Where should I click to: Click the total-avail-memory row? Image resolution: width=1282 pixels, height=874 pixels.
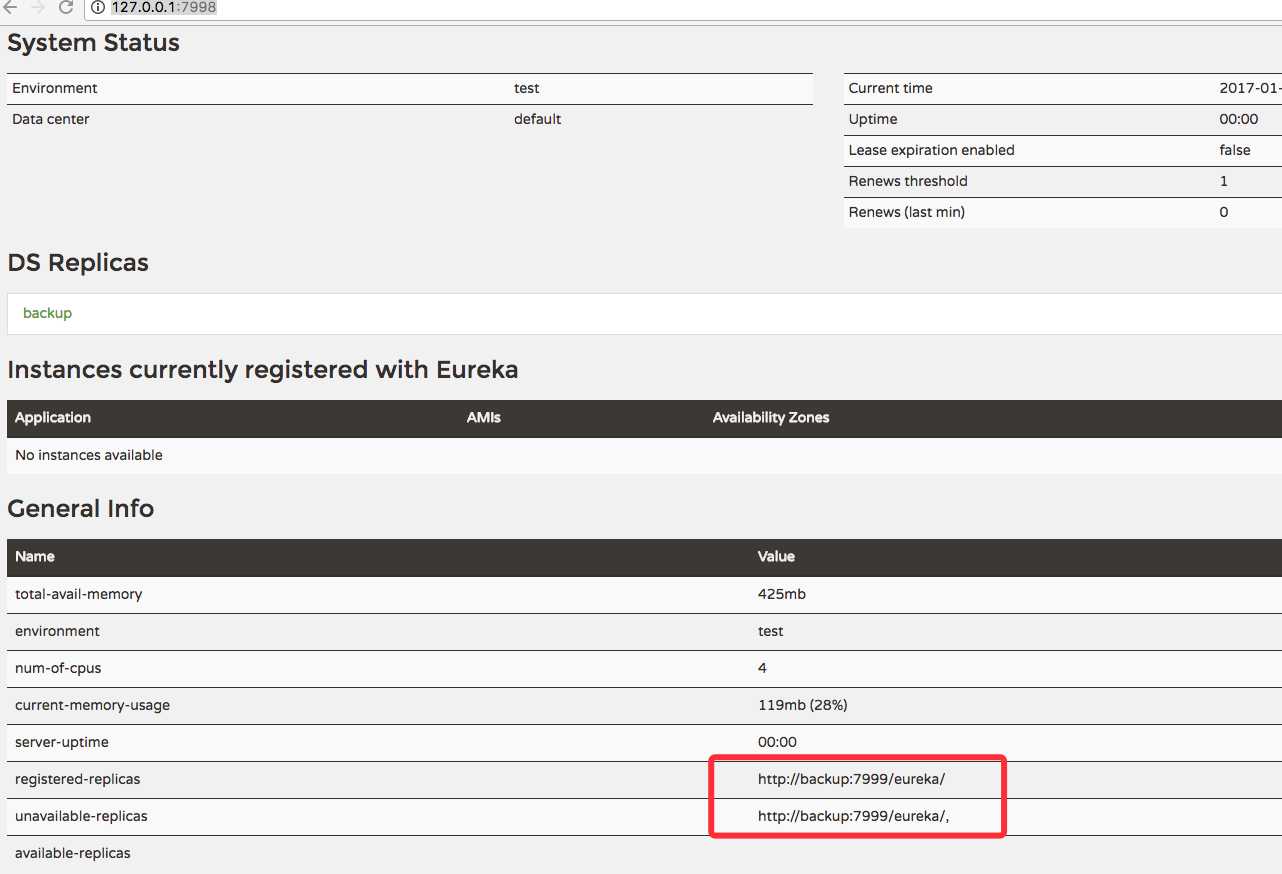644,594
